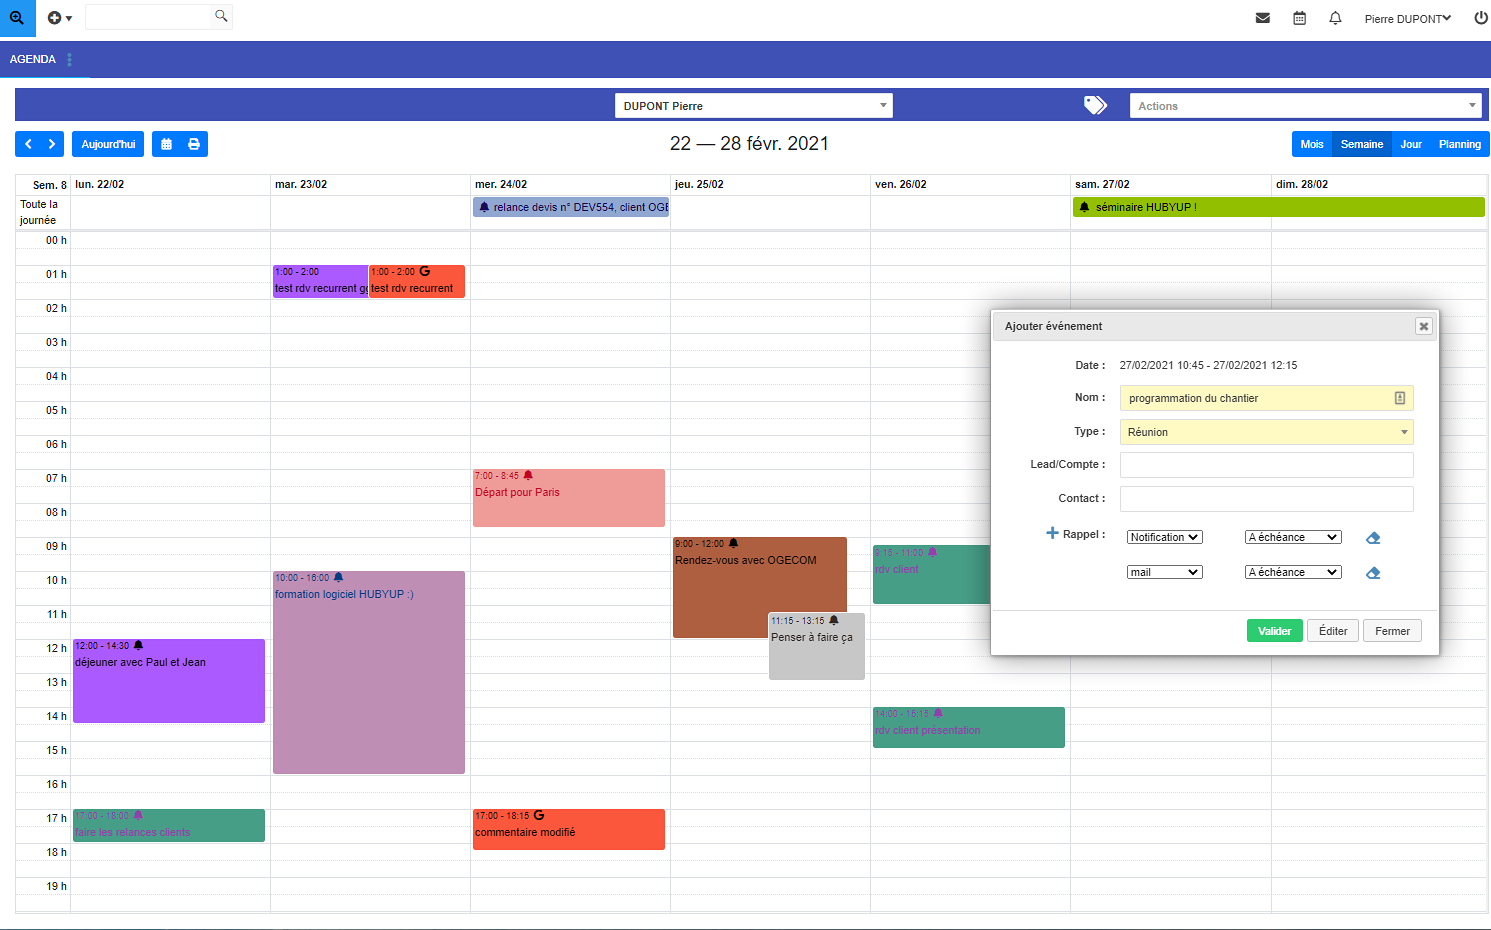This screenshot has height=930, width=1491.
Task: Go to next week arrow
Action: tap(52, 144)
